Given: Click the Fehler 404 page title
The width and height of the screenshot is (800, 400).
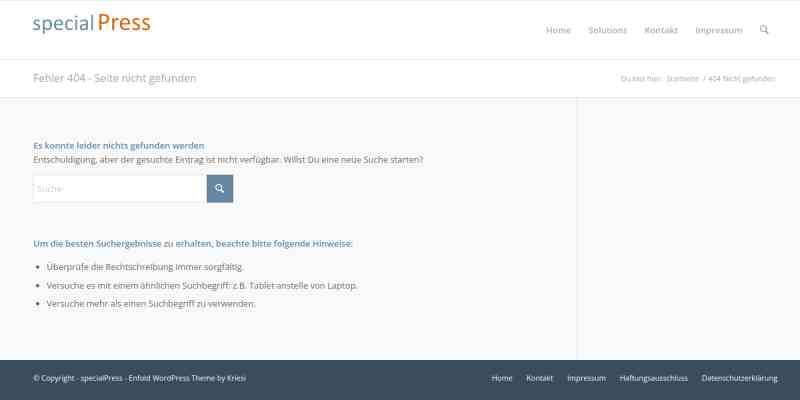Looking at the screenshot, I should point(114,78).
